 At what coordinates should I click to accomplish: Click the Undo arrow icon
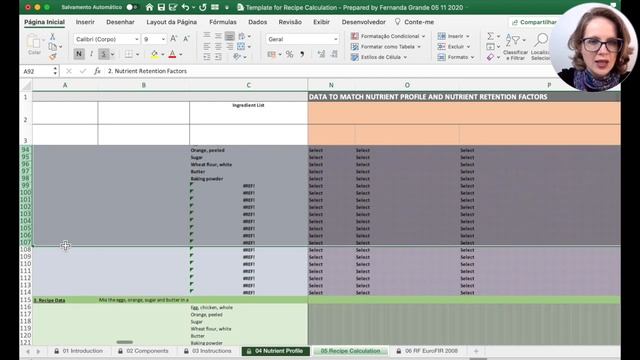click(x=186, y=7)
